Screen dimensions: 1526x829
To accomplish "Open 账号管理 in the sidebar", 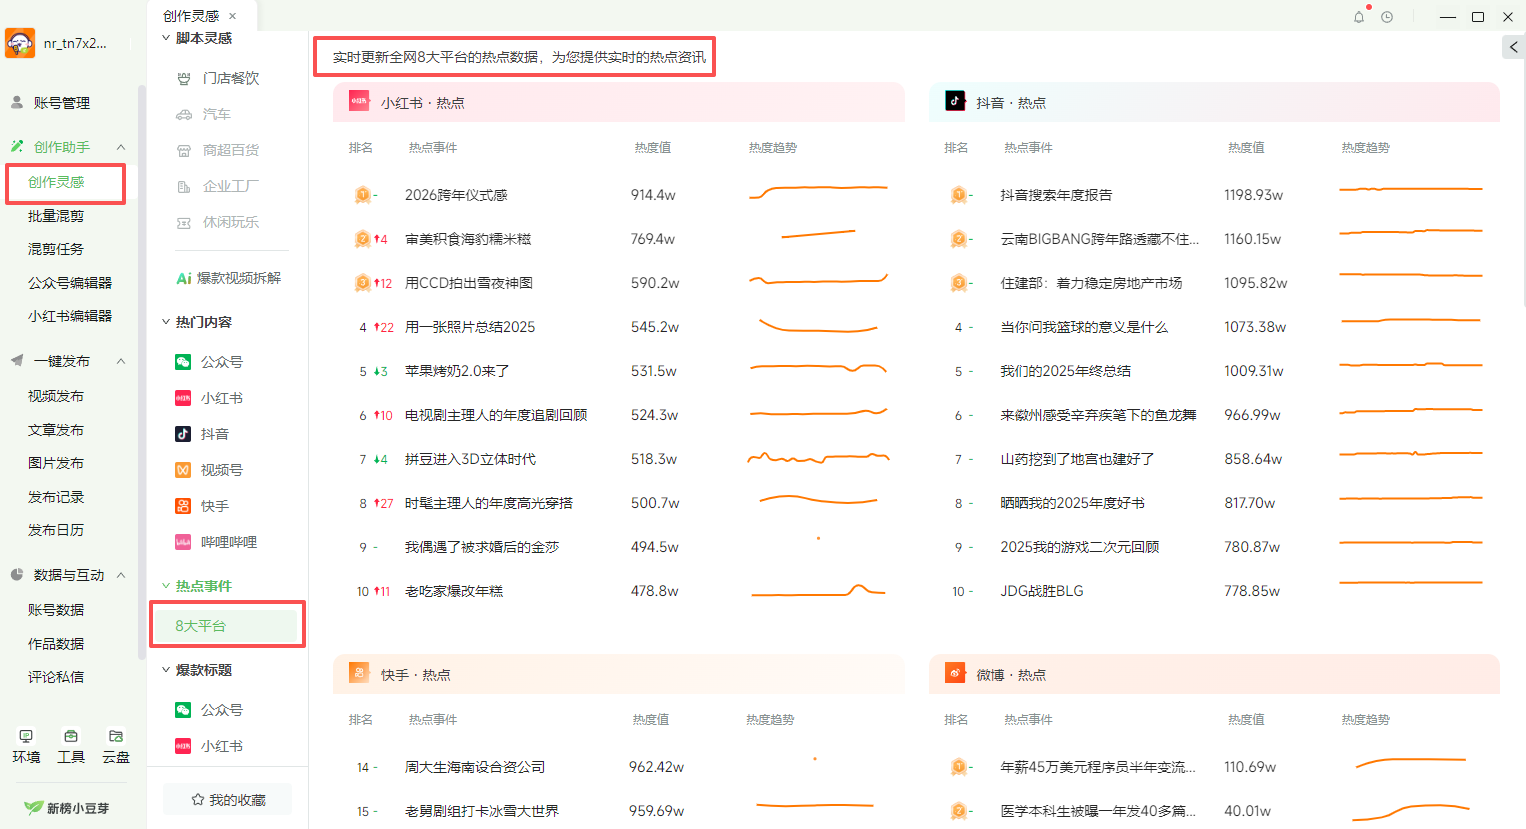I will [61, 103].
